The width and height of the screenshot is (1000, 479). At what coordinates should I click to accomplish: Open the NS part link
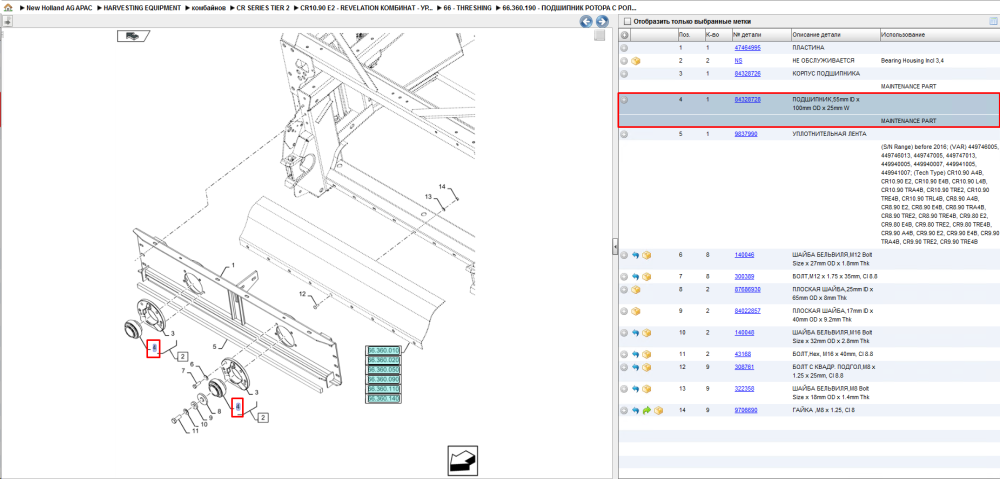pyautogui.click(x=739, y=61)
